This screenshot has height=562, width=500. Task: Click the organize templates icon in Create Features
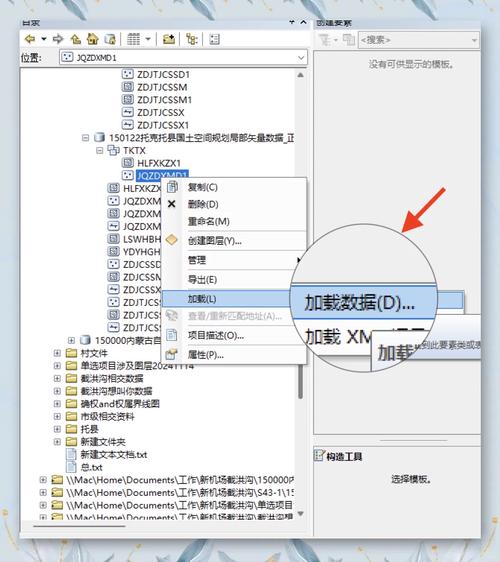point(325,39)
